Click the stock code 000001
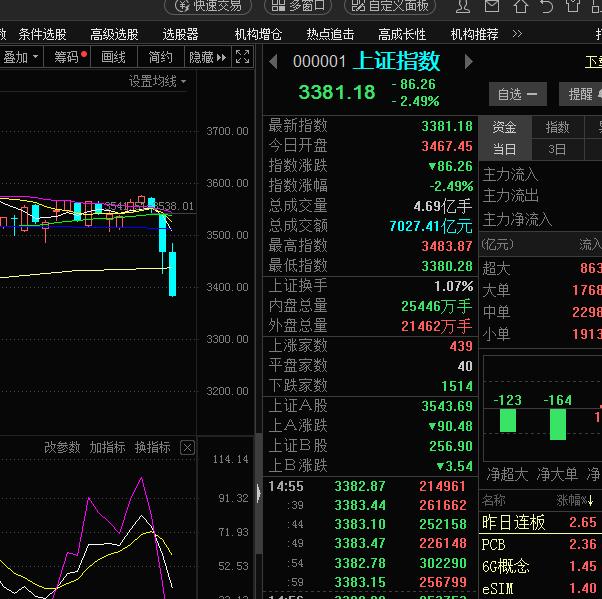The width and height of the screenshot is (602, 599). point(319,61)
